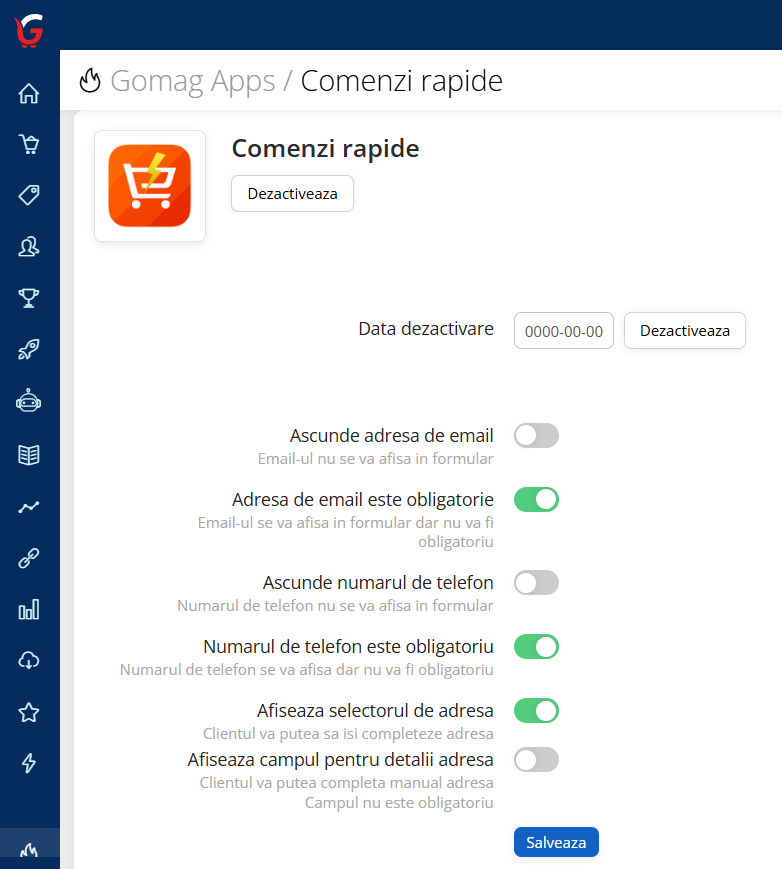This screenshot has height=869, width=782.
Task: Click the robot automation icon
Action: [29, 402]
